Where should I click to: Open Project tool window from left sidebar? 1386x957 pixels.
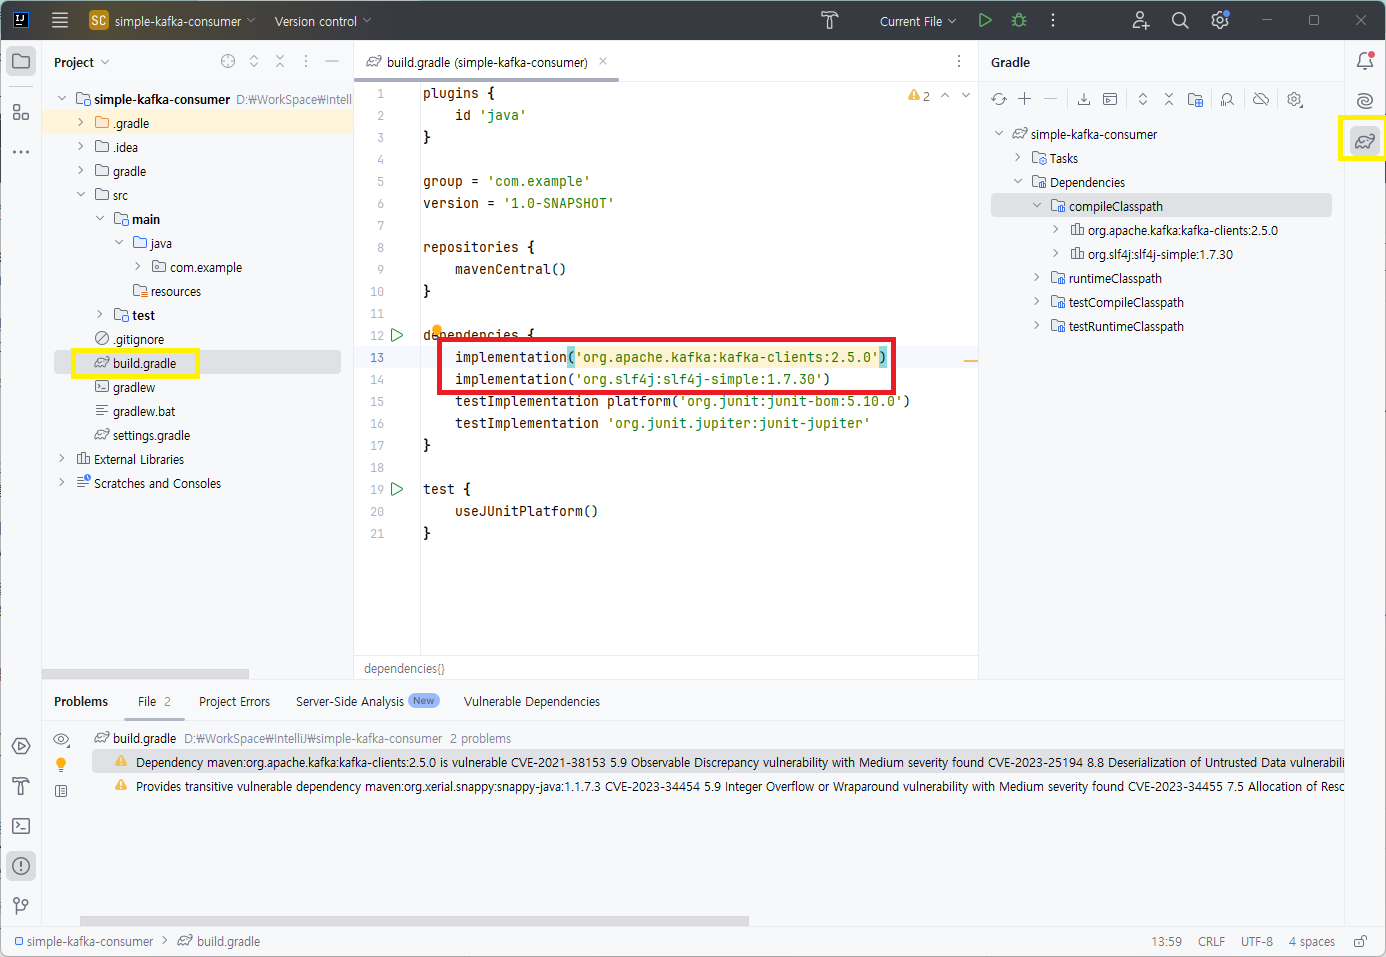(x=21, y=61)
